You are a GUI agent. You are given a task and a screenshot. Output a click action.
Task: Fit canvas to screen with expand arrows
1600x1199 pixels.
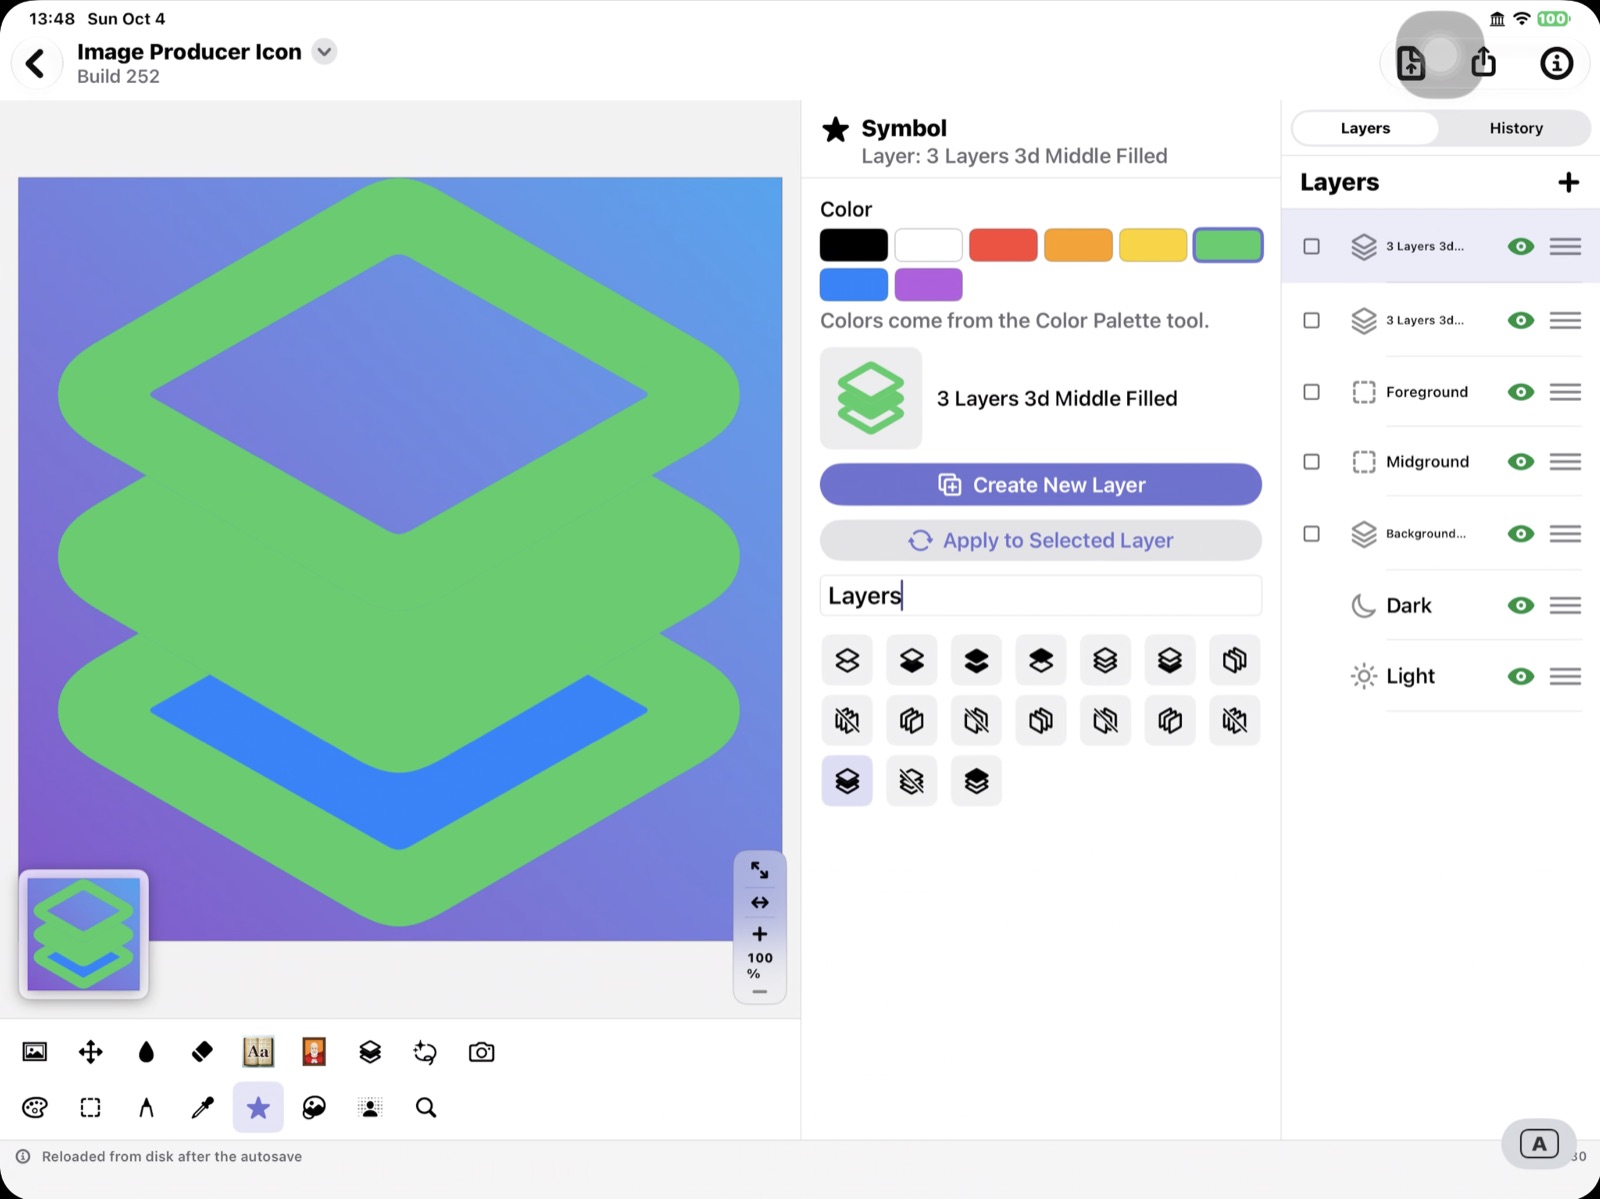click(760, 870)
